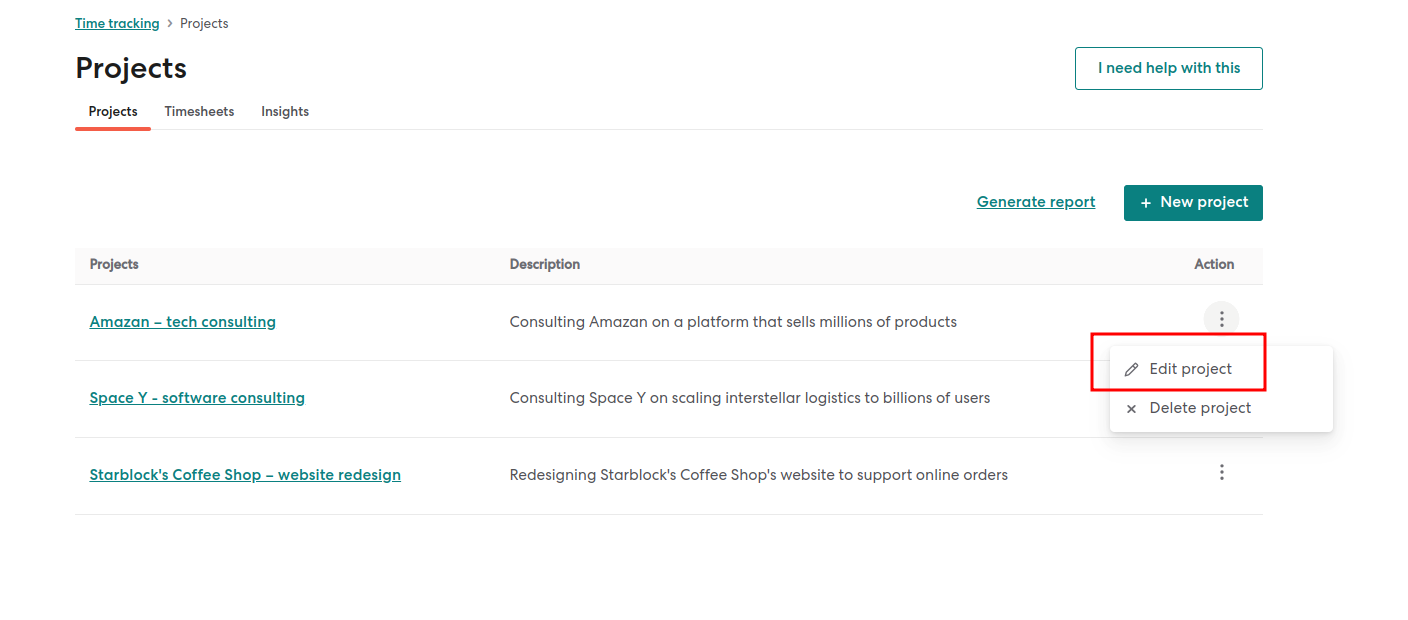Select the Projects tab
Image resolution: width=1408 pixels, height=620 pixels.
(x=113, y=111)
